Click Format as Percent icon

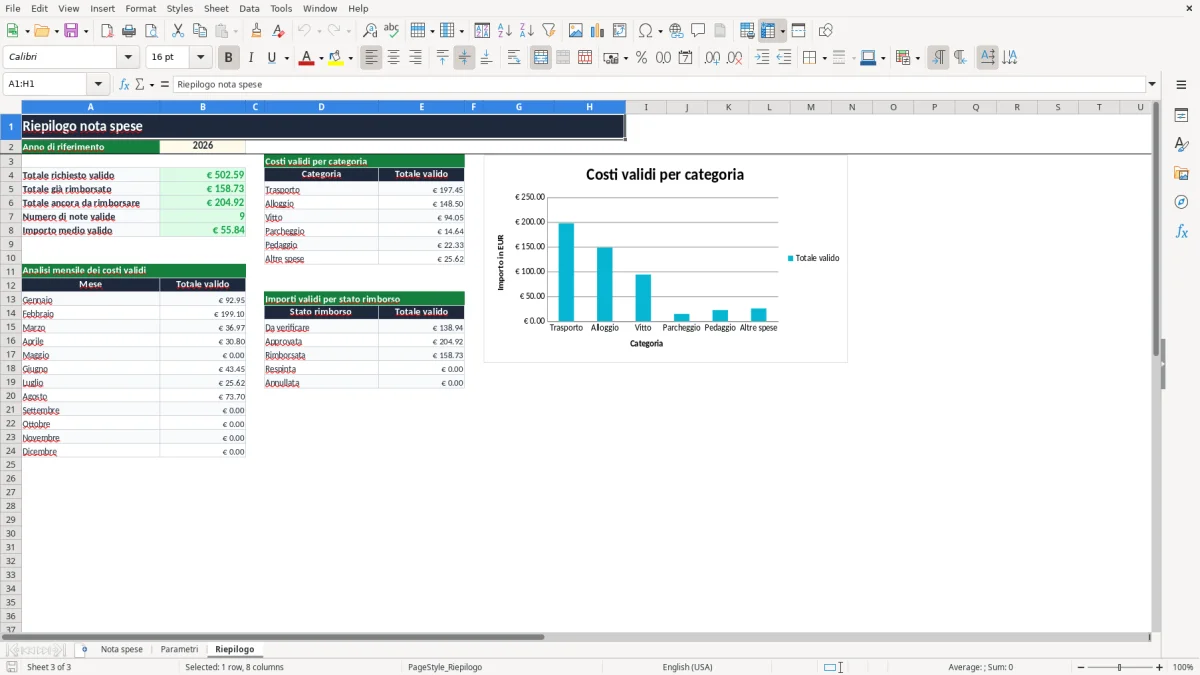pyautogui.click(x=641, y=58)
